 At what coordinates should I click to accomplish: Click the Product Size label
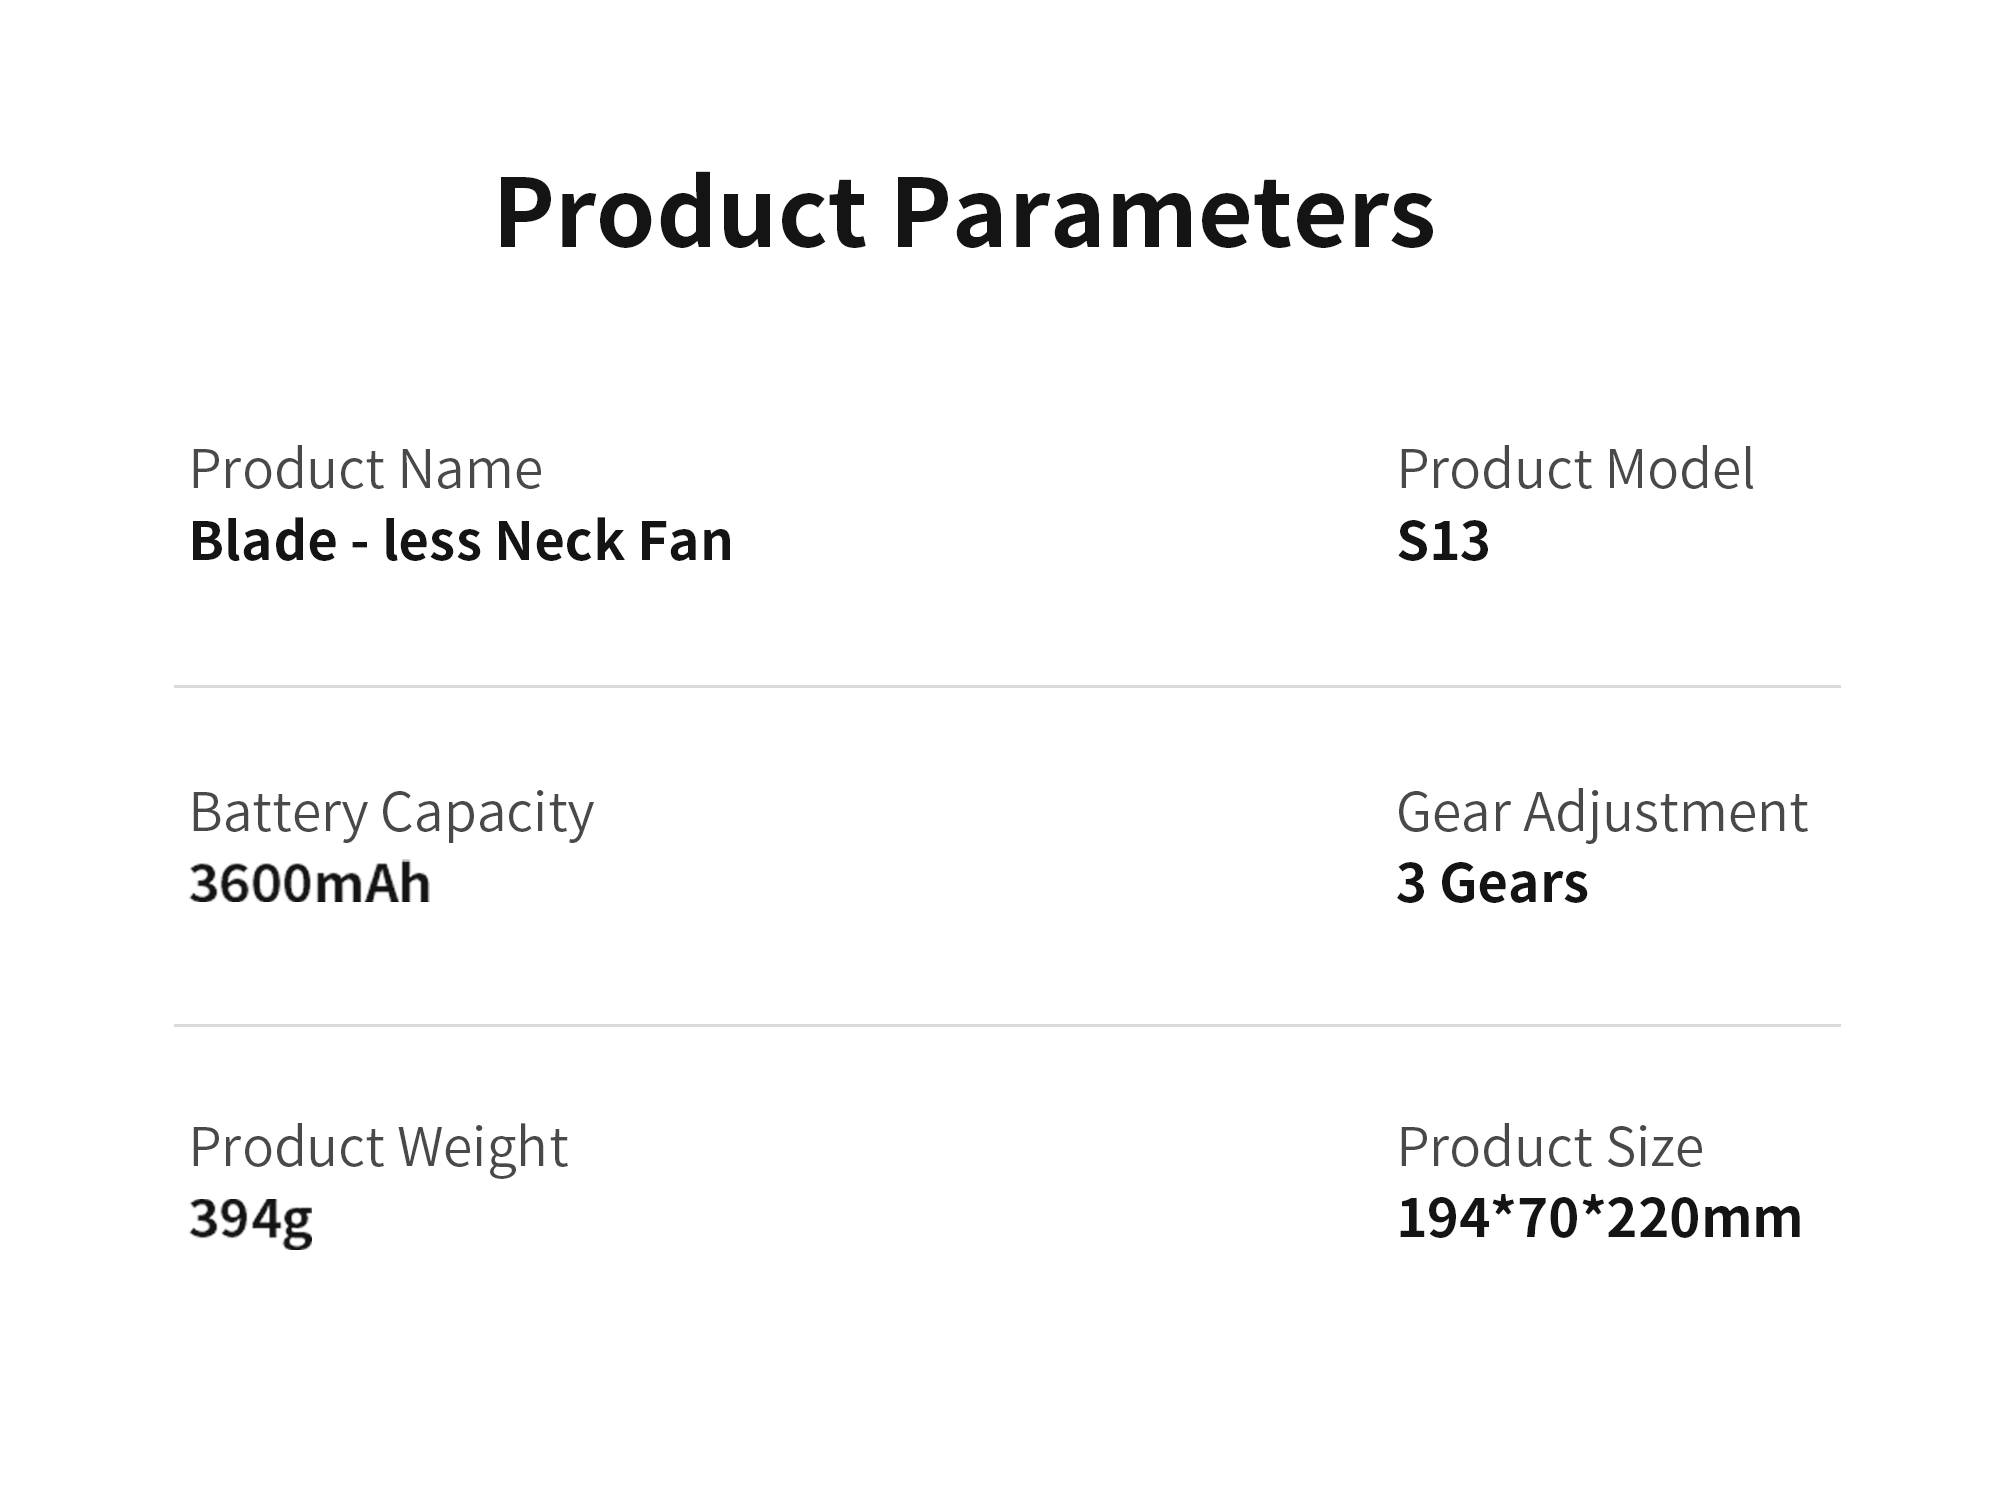pos(1549,1146)
